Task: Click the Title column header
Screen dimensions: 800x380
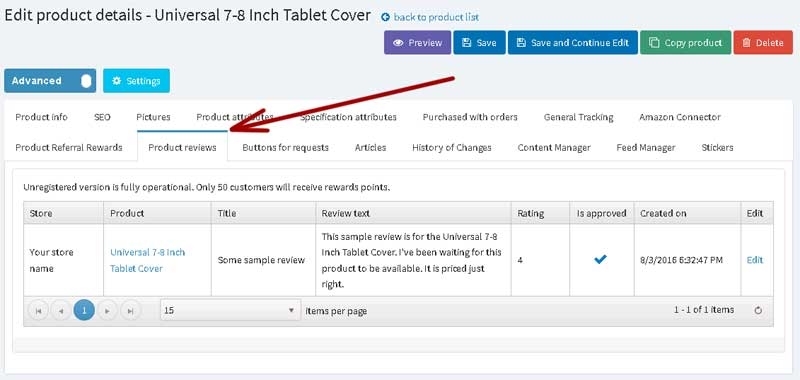Action: coord(264,213)
